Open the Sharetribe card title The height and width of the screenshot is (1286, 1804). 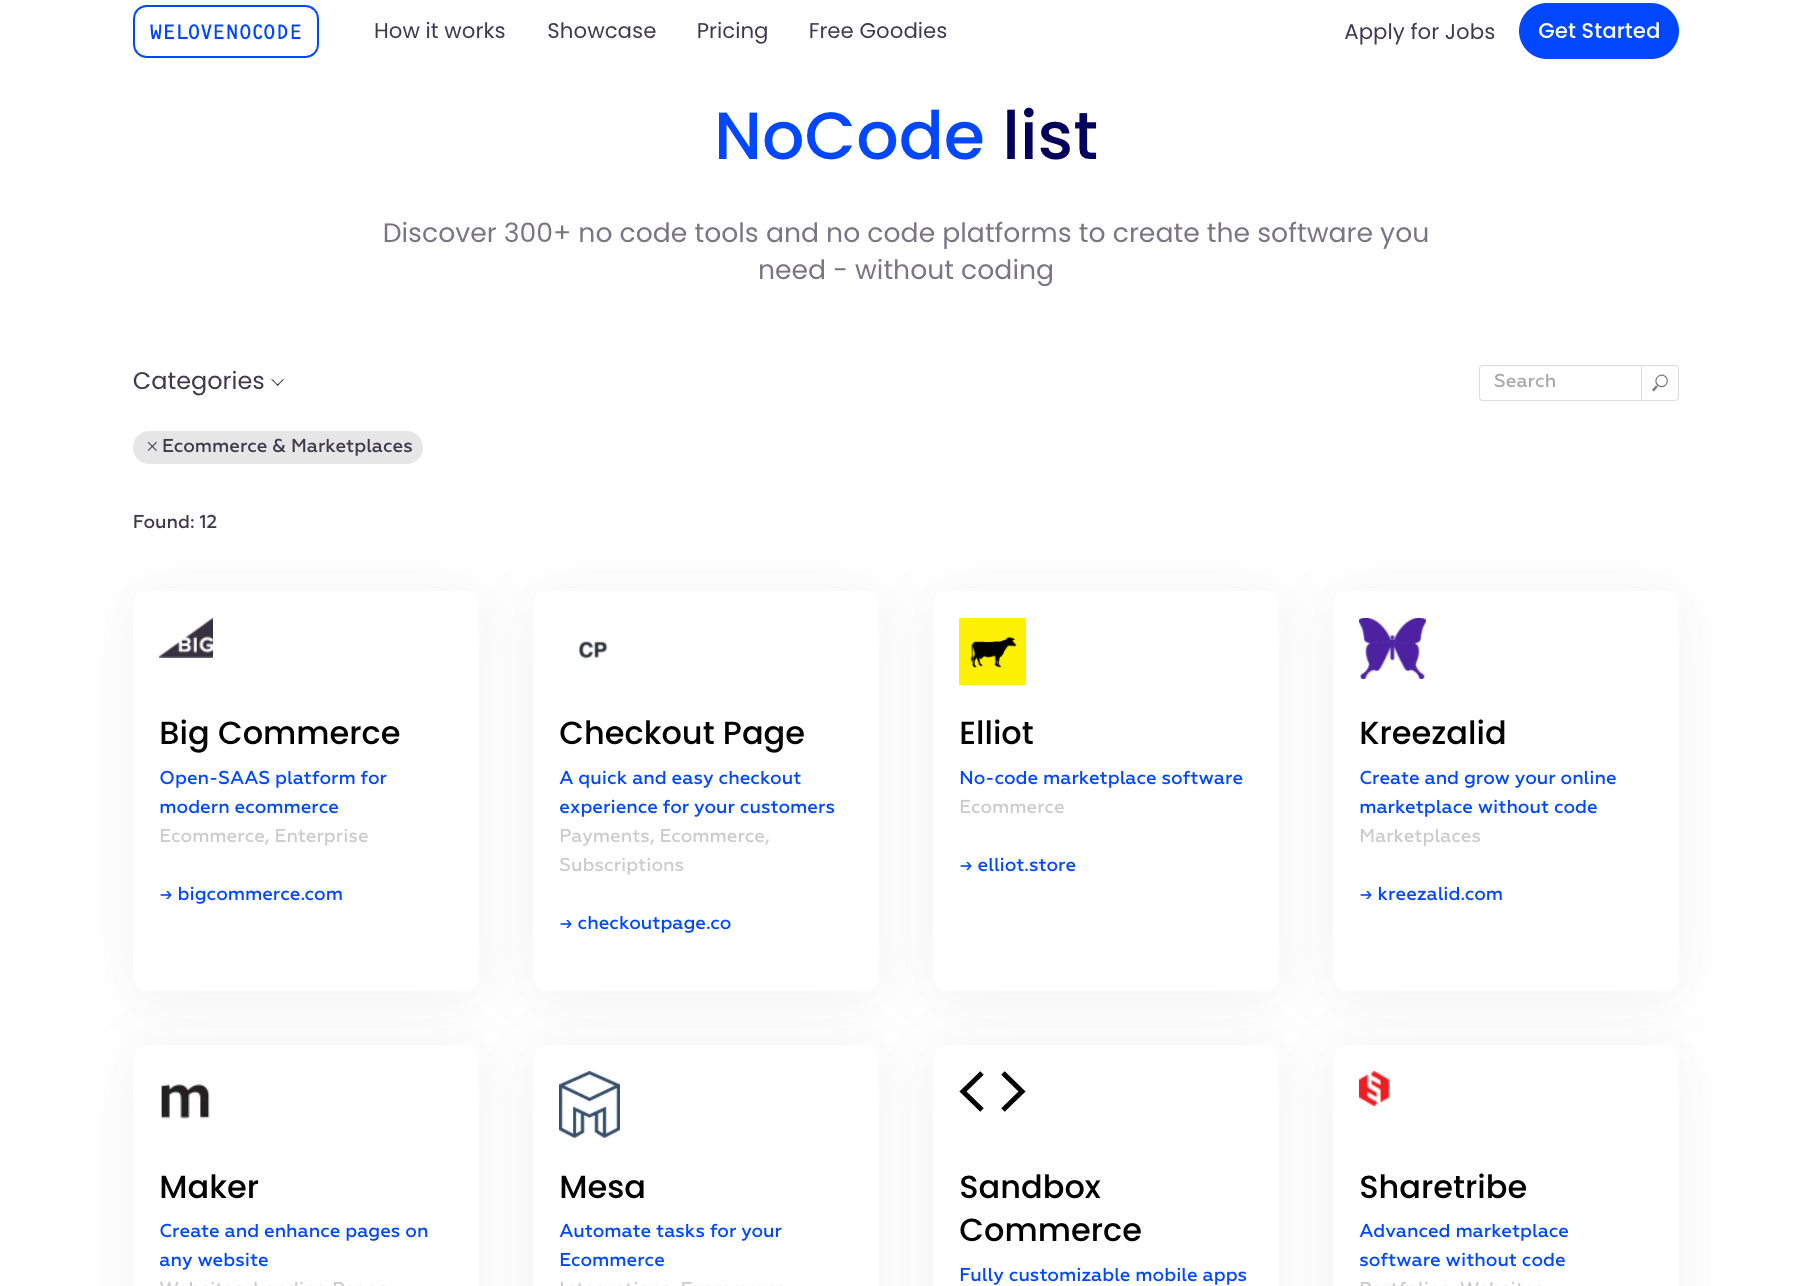pos(1443,1187)
